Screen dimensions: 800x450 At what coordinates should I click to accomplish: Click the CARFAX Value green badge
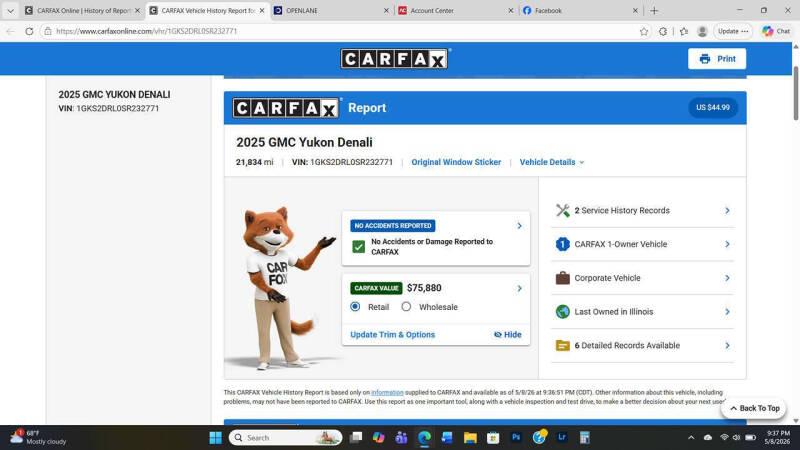[x=376, y=288]
